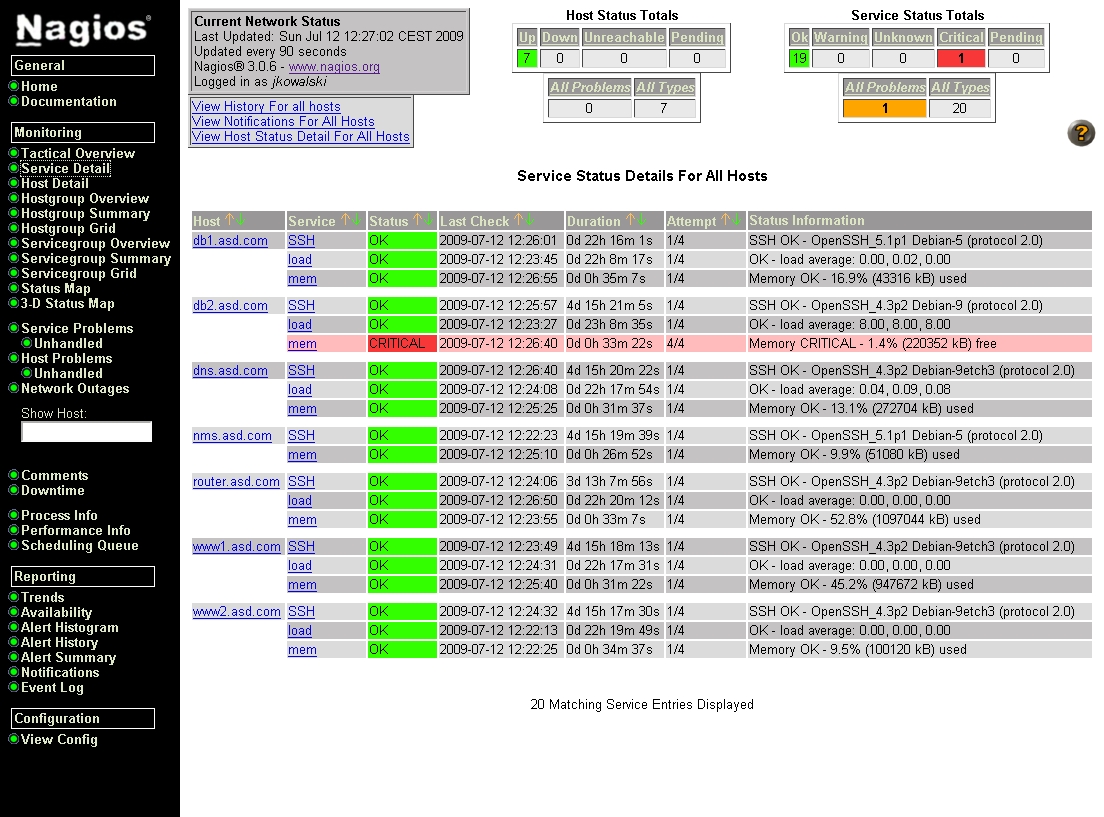Sort Host column descending with green arrow
This screenshot has width=1104, height=817.
pos(240,220)
